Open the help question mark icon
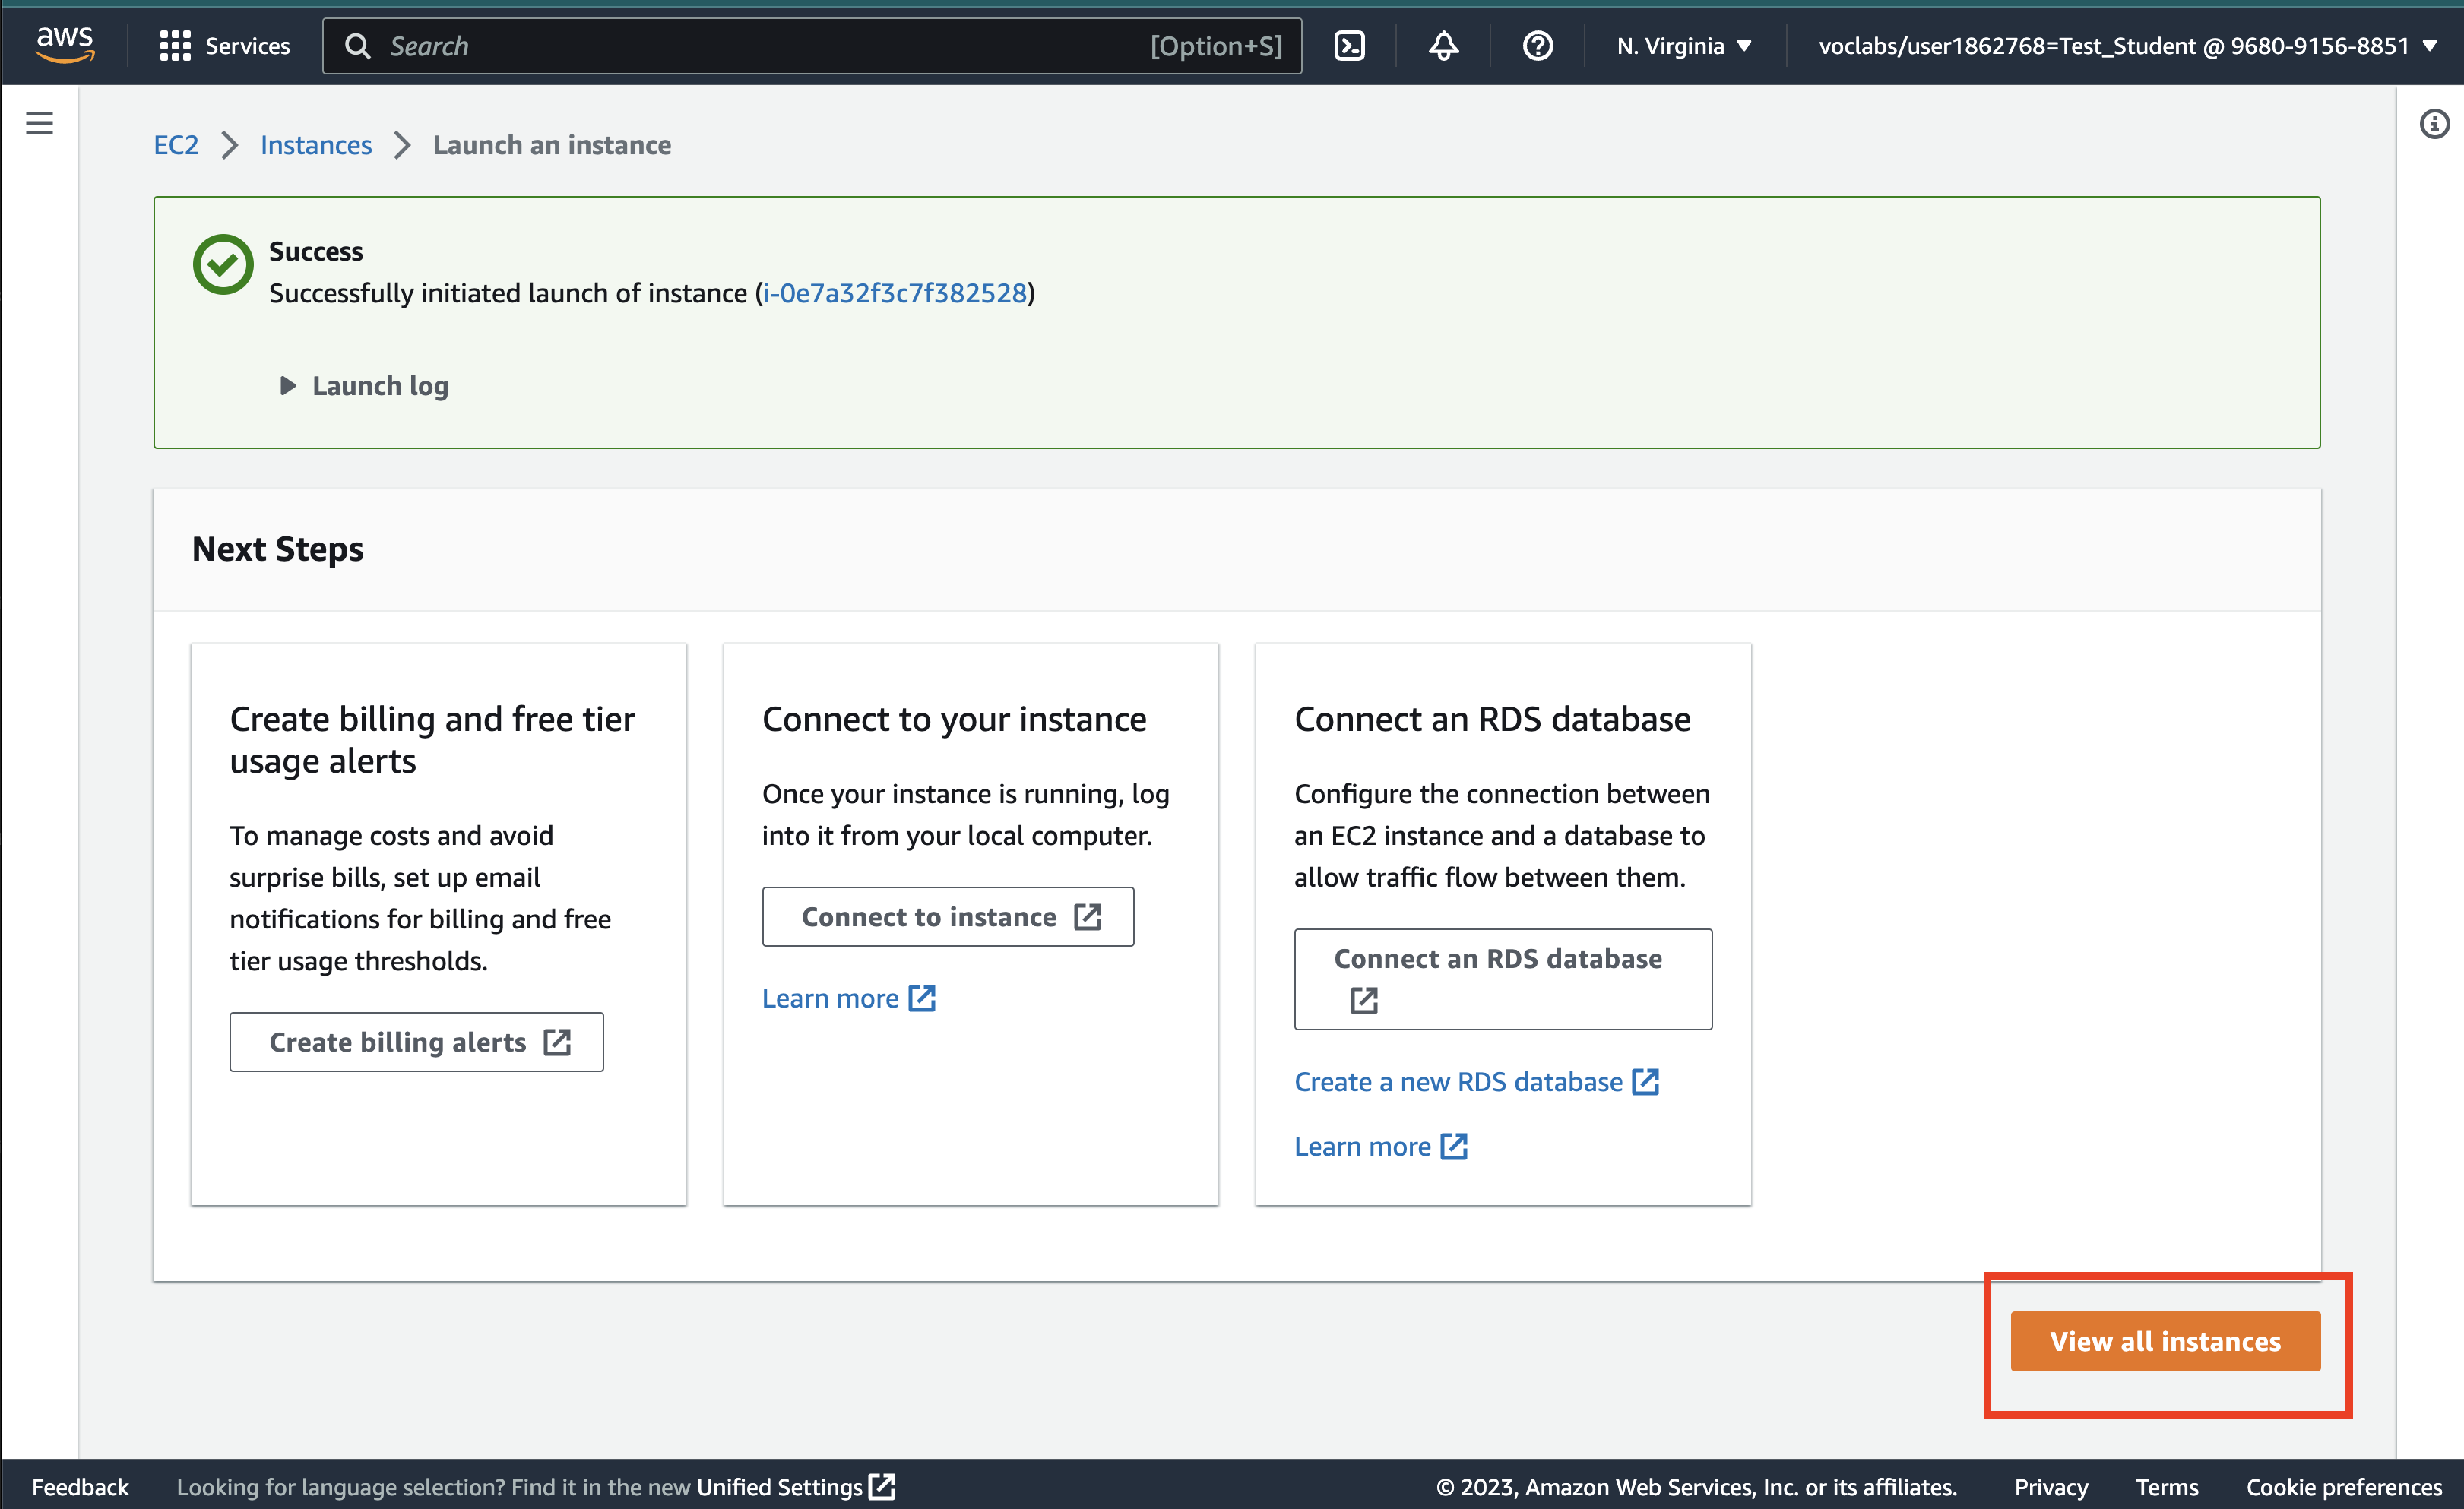The width and height of the screenshot is (2464, 1509). (1537, 46)
